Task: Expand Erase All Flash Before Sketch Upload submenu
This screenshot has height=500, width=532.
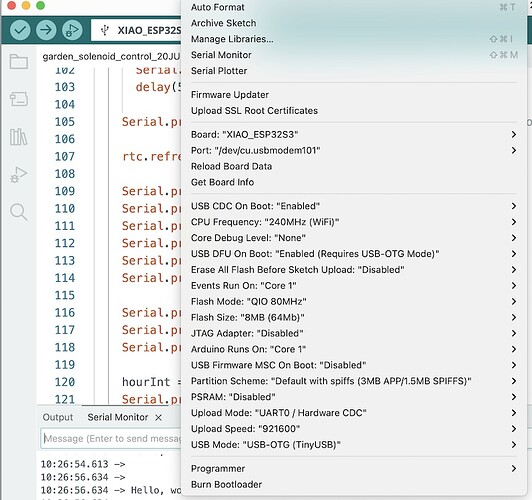Action: click(353, 270)
